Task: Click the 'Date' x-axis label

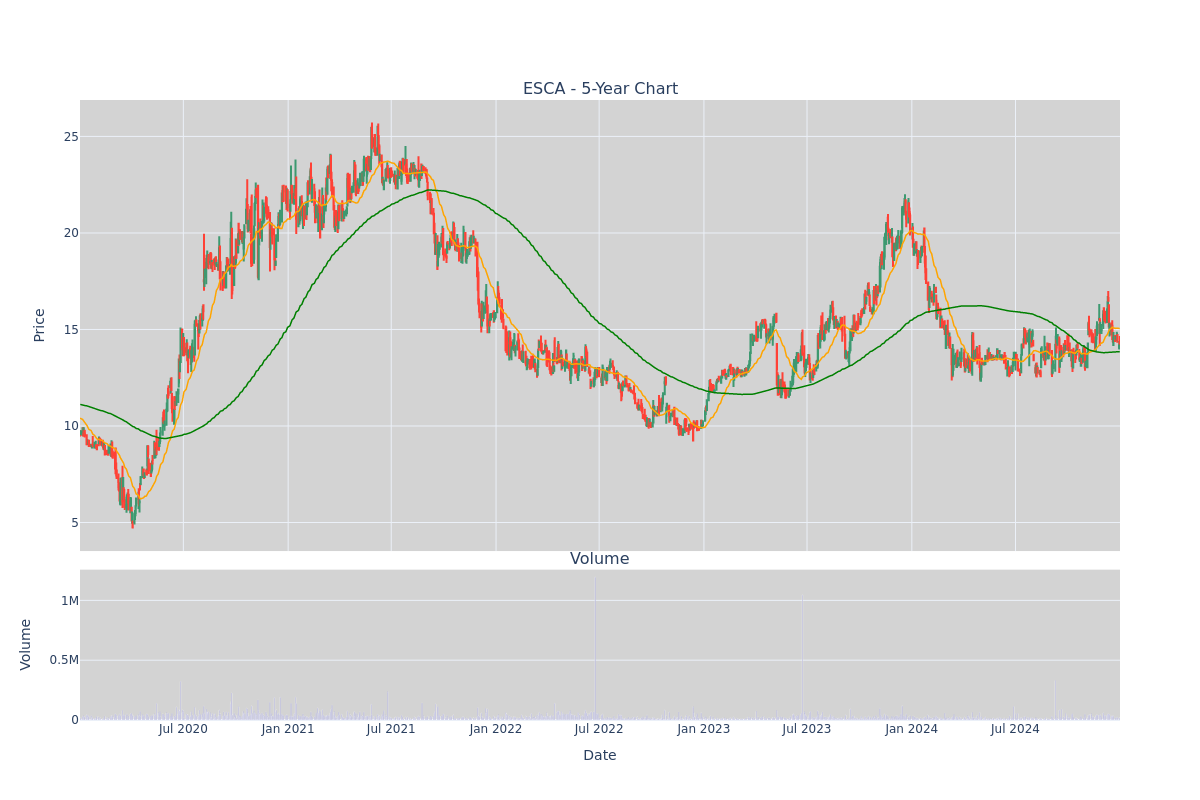Action: (x=600, y=756)
